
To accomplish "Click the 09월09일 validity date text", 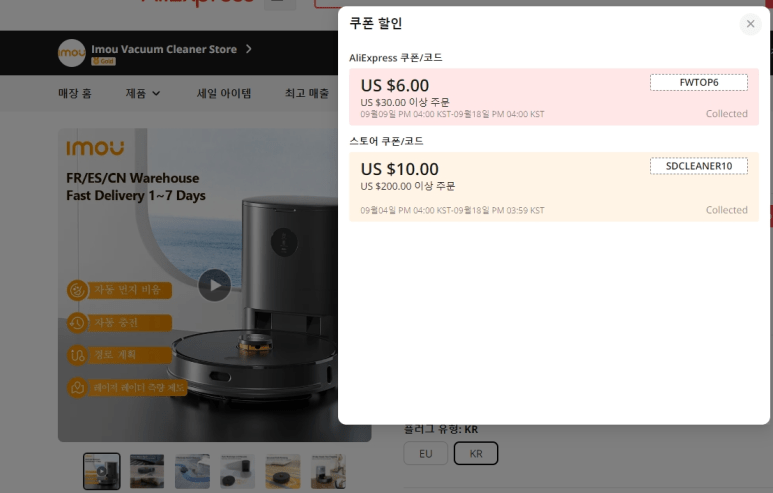I will tap(453, 114).
